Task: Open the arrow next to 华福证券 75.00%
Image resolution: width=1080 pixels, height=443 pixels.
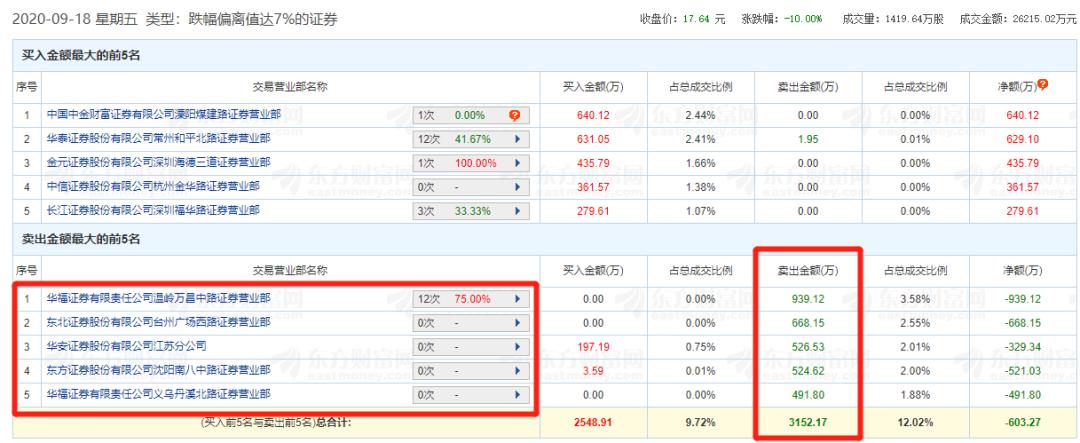Action: 516,299
